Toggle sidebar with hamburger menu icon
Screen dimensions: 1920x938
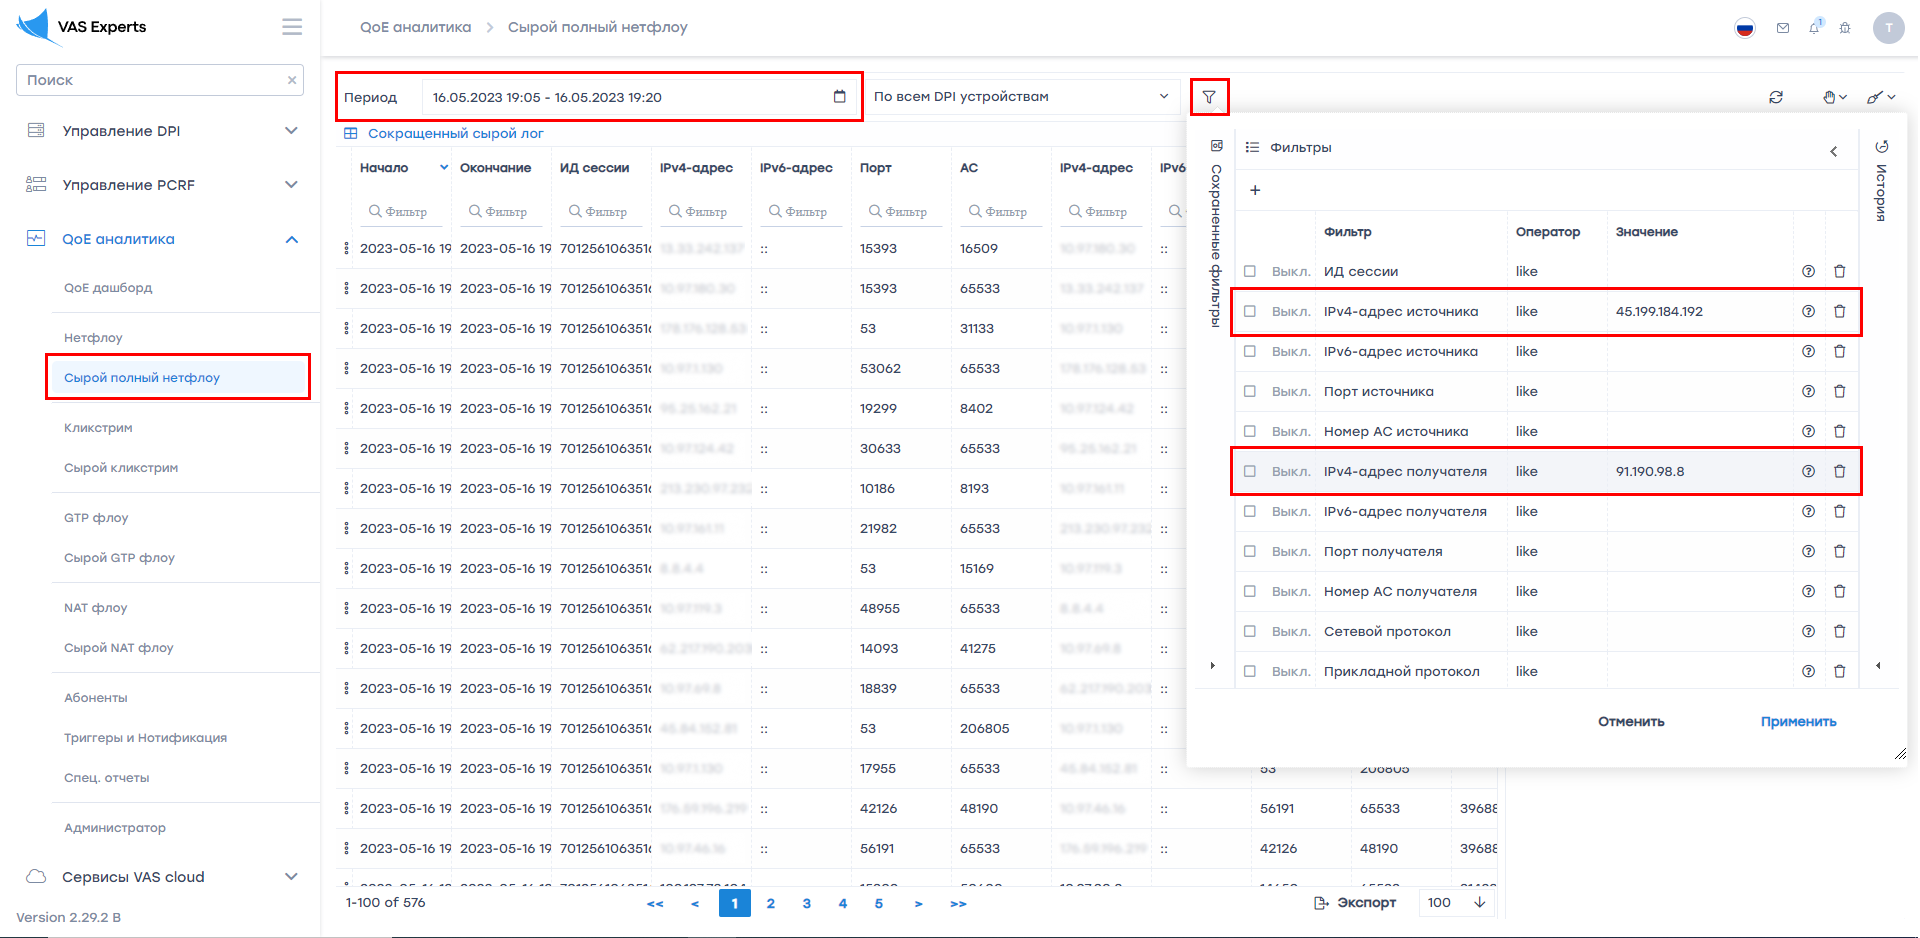292,27
